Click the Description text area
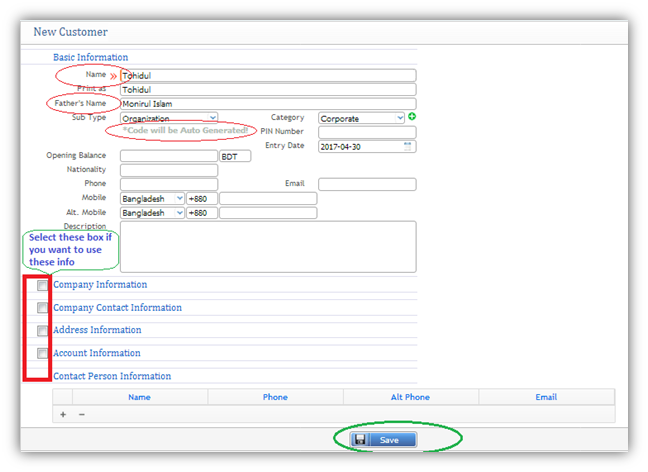The width and height of the screenshot is (648, 472). point(266,247)
